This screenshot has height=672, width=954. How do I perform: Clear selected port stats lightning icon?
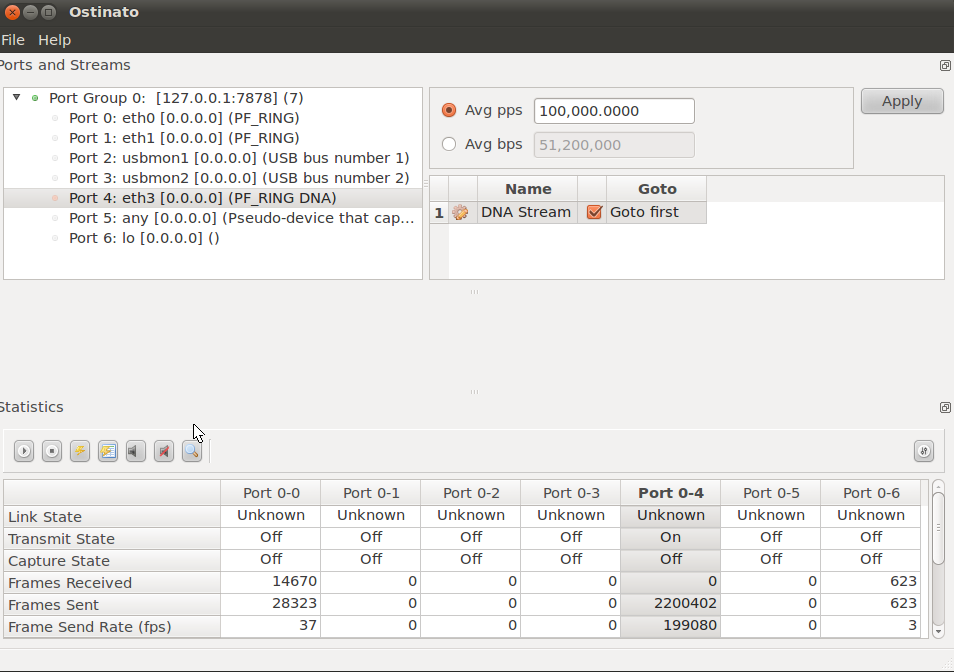point(80,451)
